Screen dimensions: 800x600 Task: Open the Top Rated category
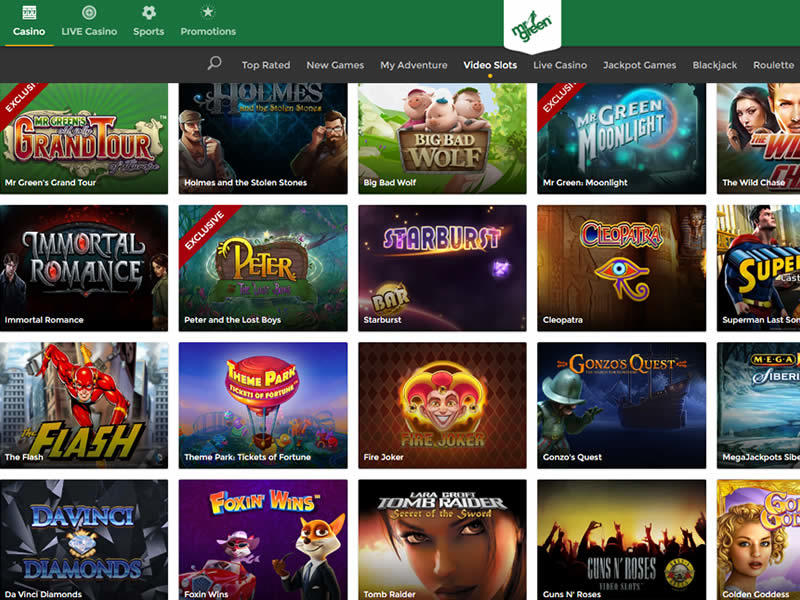(x=266, y=65)
